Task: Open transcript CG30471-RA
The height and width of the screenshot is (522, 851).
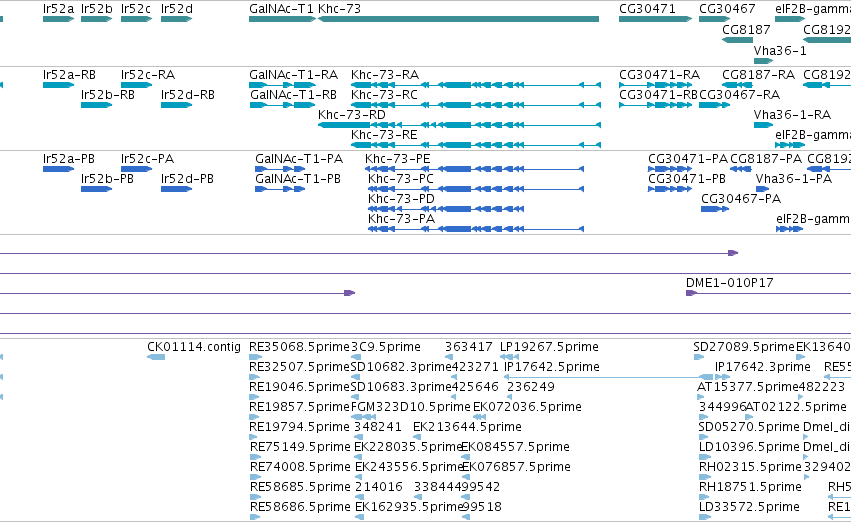Action: pyautogui.click(x=659, y=74)
